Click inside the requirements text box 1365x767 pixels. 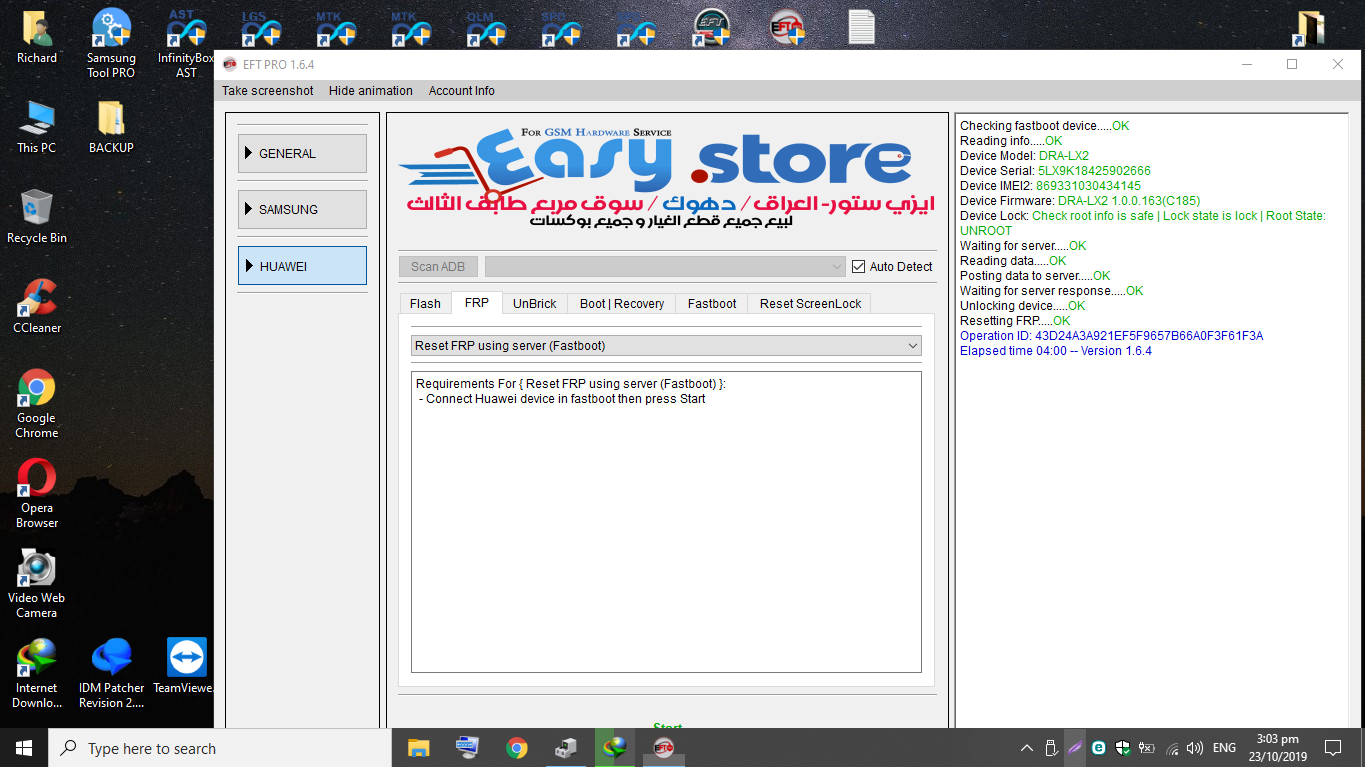[x=666, y=522]
